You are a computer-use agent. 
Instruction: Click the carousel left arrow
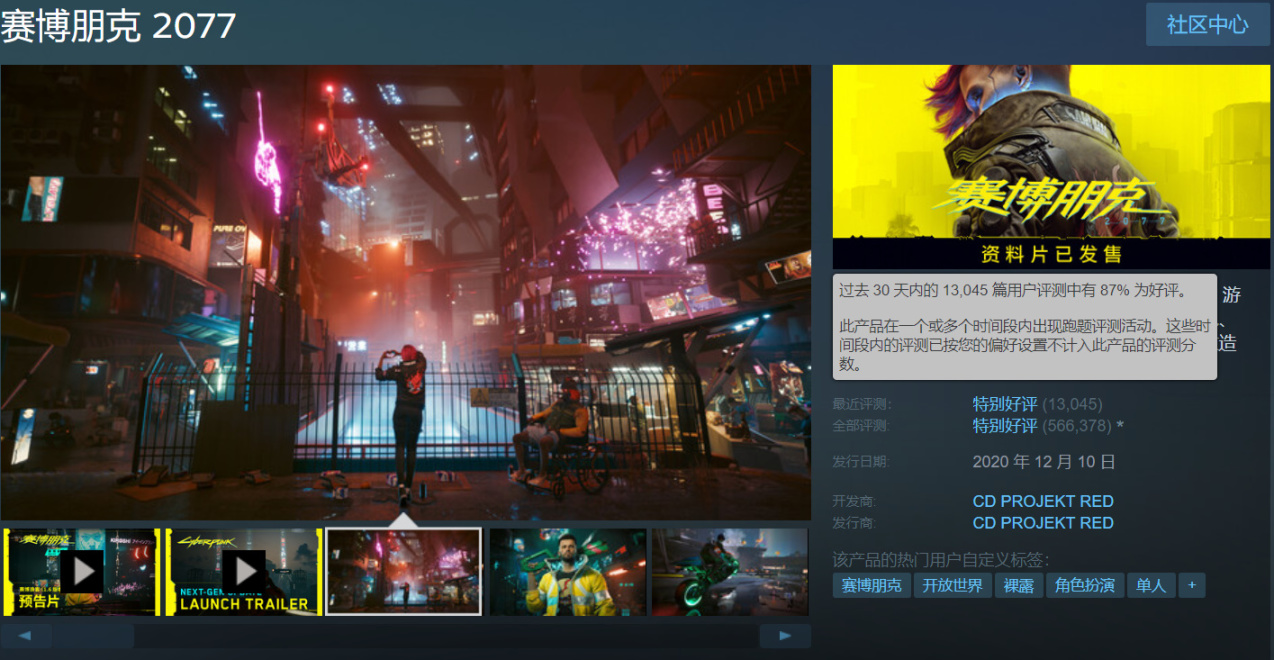[26, 635]
